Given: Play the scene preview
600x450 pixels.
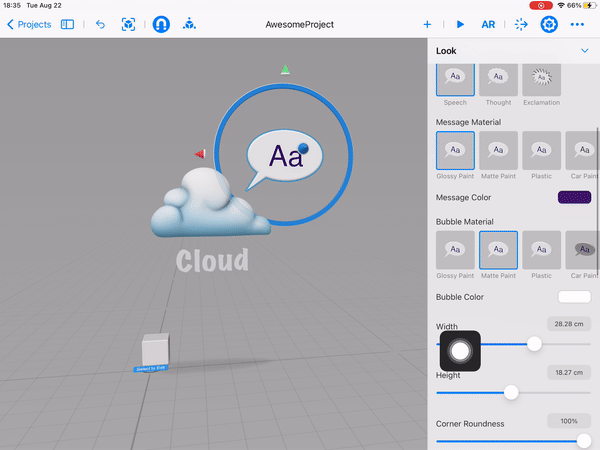Looking at the screenshot, I should pyautogui.click(x=460, y=24).
